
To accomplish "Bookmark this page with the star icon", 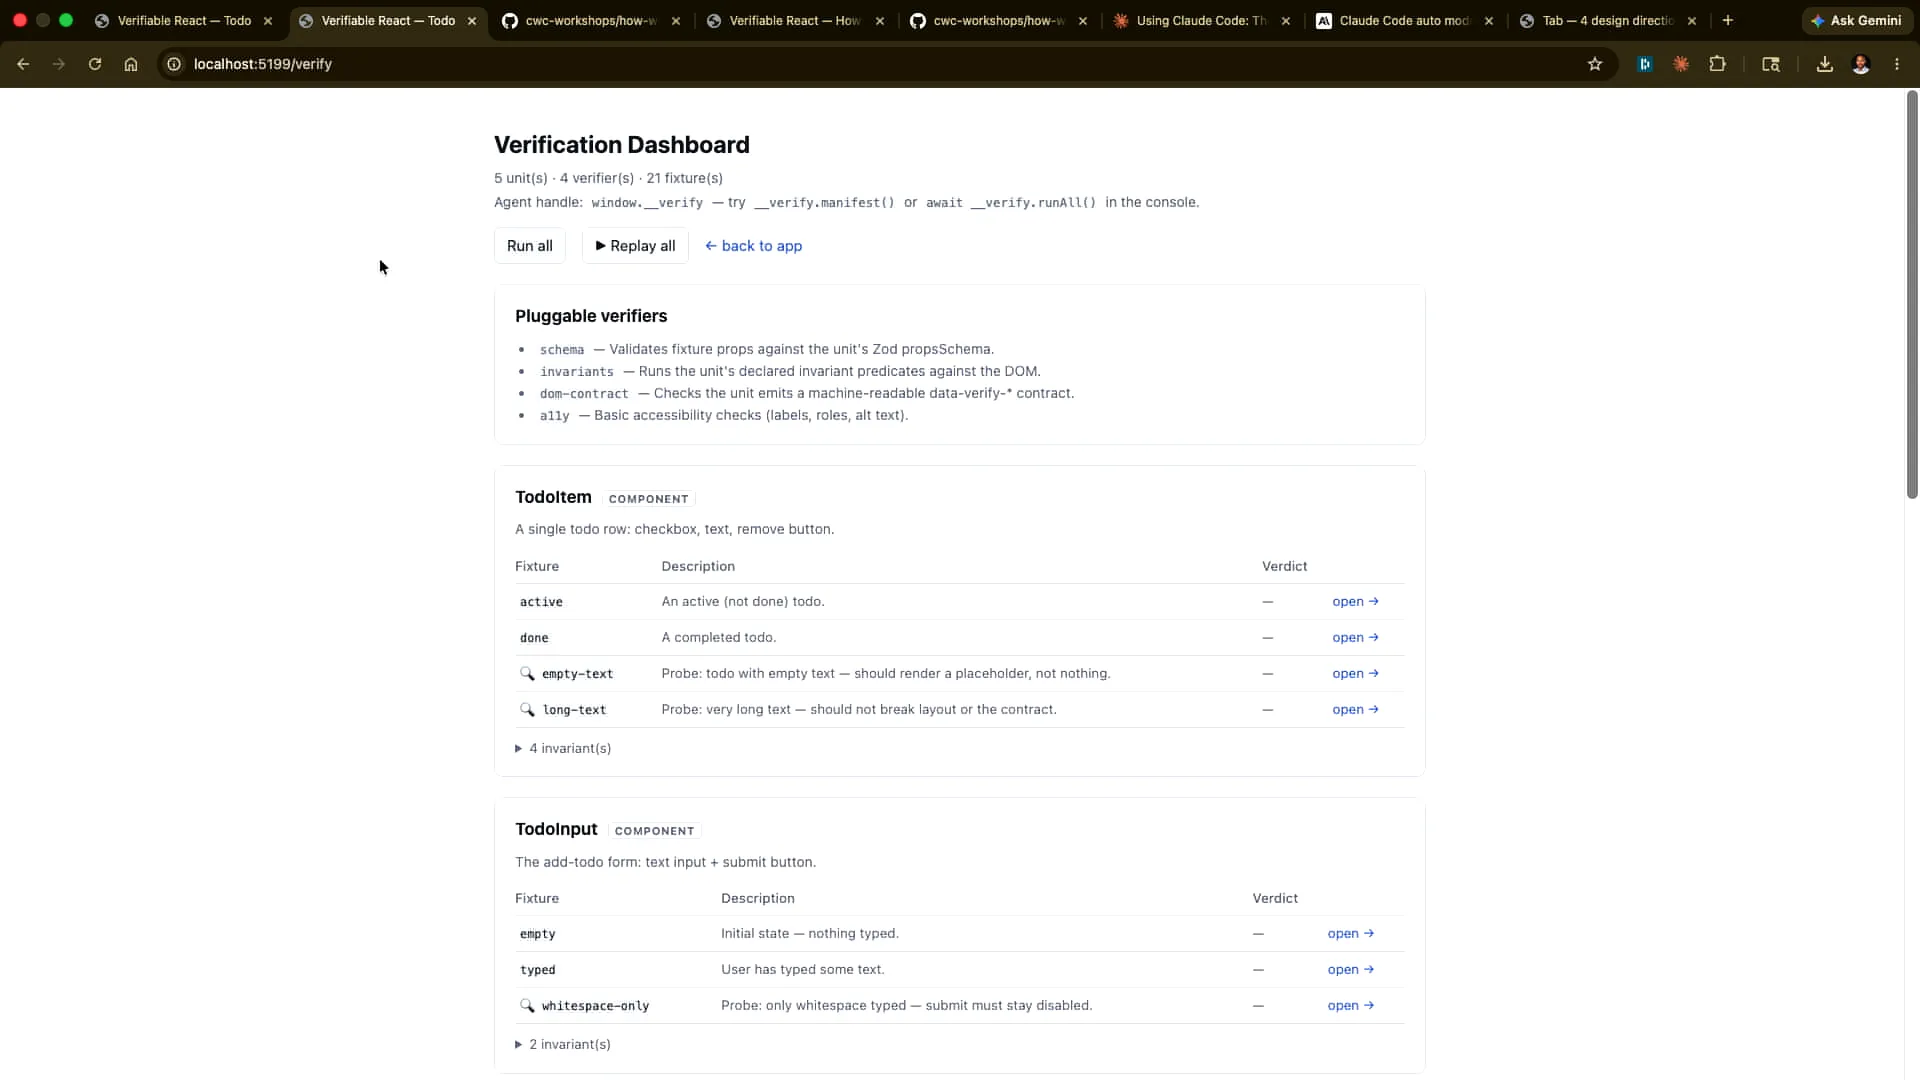I will tap(1595, 64).
